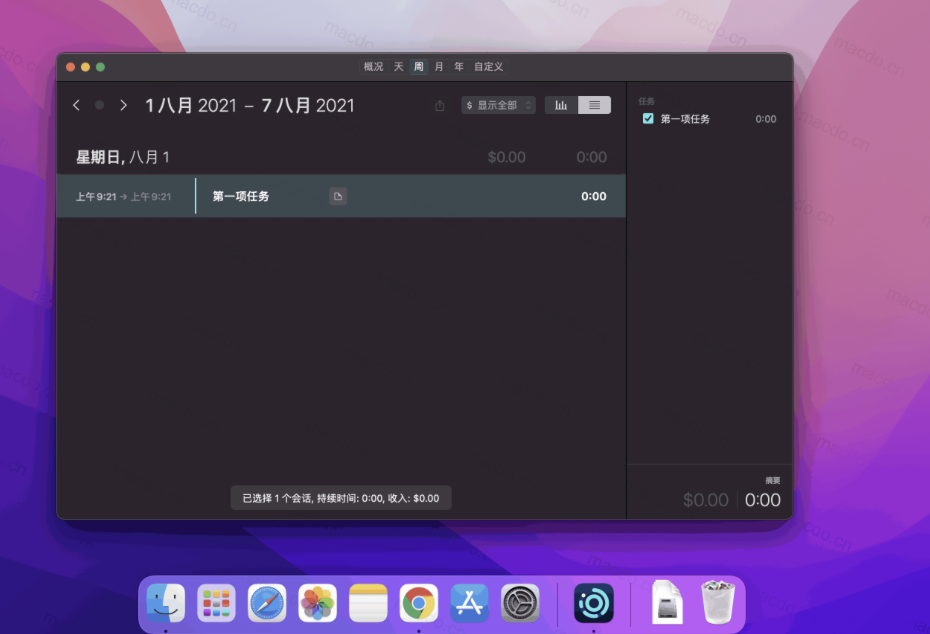Select the list view icon
The image size is (930, 634).
(596, 104)
